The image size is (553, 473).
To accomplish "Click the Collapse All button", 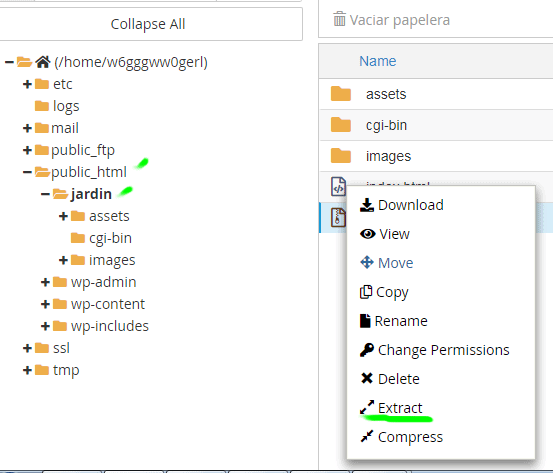I will coord(148,24).
